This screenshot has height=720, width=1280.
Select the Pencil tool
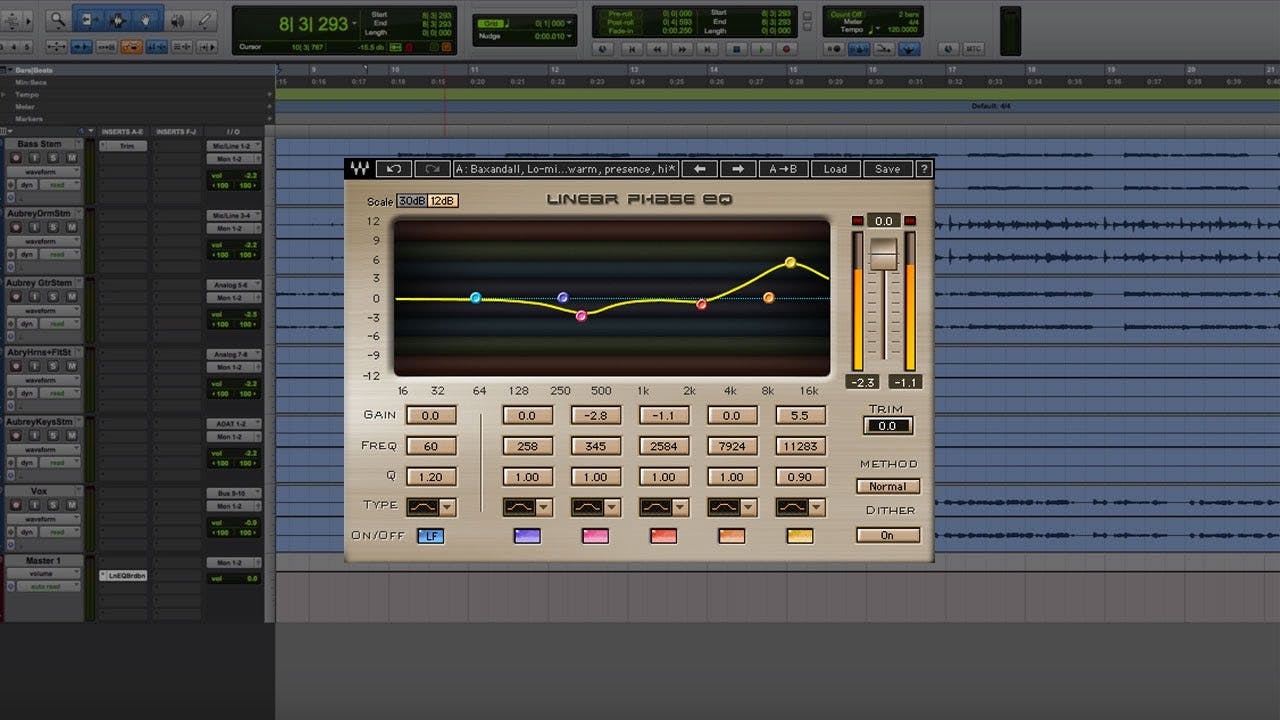click(205, 19)
